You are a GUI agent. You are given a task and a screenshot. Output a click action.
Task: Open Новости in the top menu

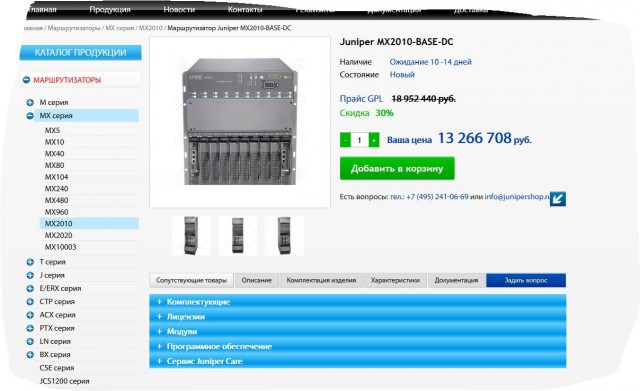179,9
